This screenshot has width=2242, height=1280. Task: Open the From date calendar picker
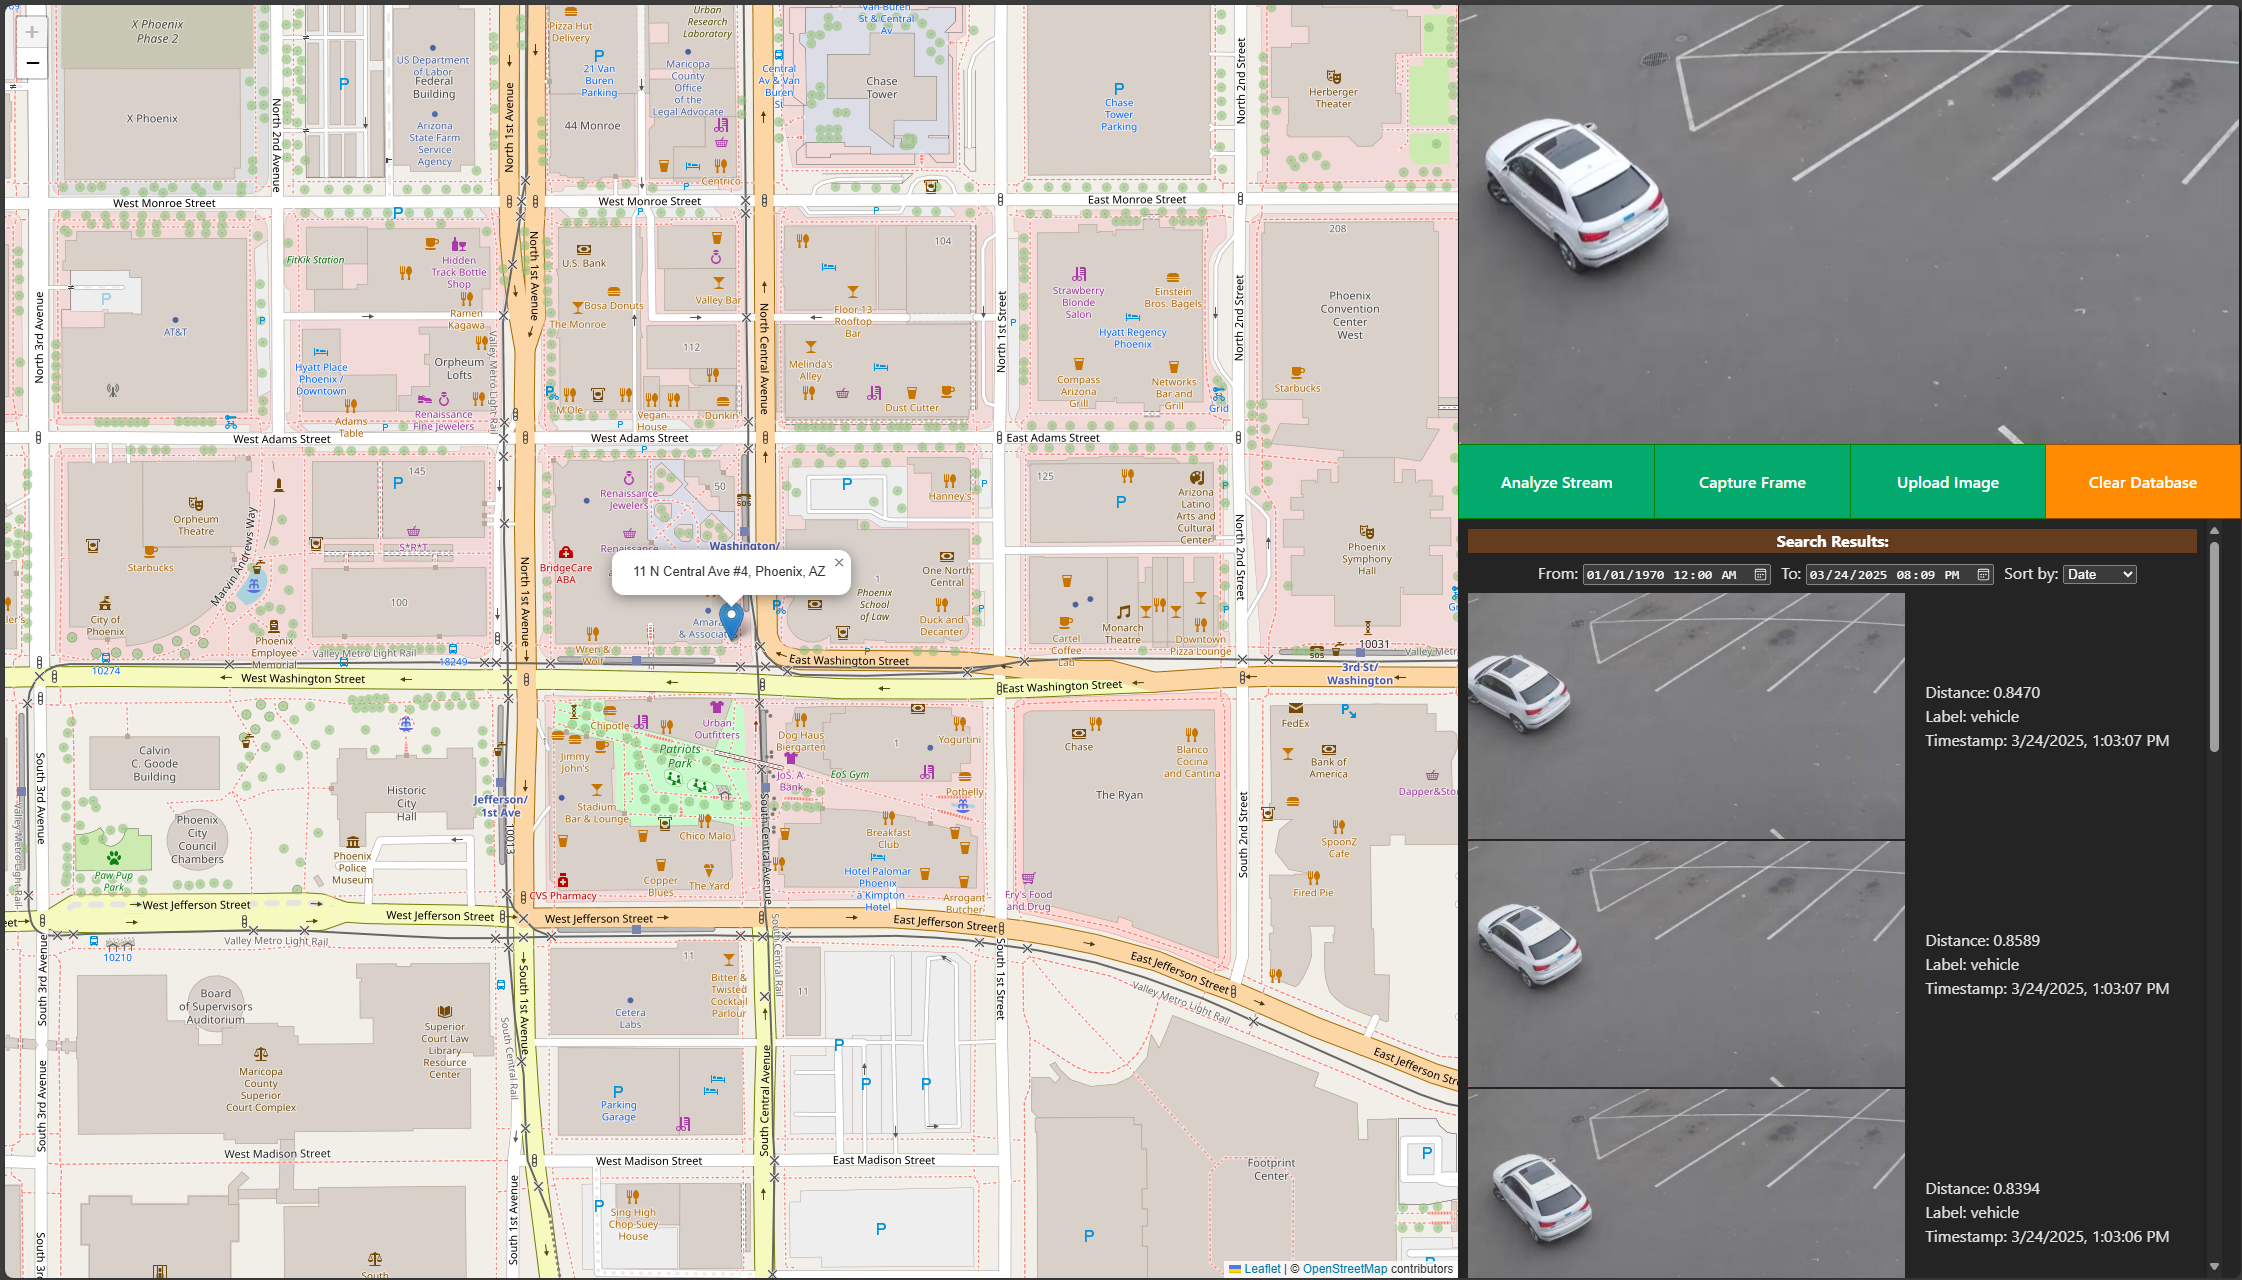1761,575
